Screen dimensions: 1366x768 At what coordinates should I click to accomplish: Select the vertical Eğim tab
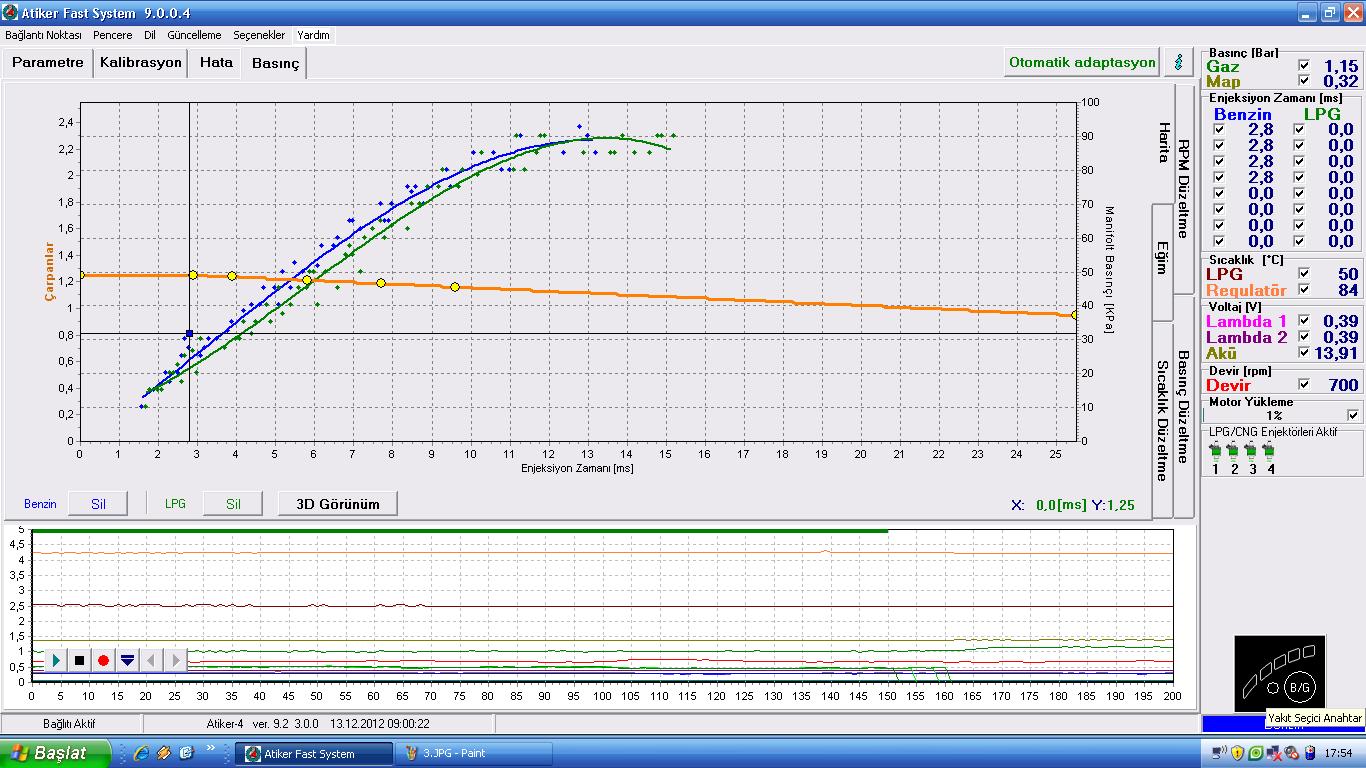click(x=1163, y=262)
